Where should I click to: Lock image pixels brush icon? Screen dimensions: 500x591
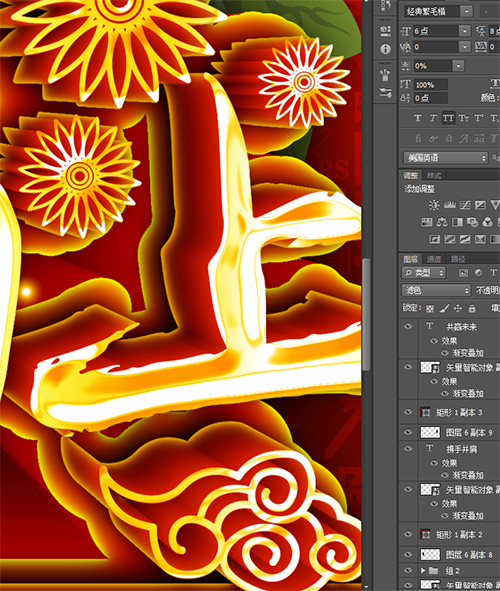[x=444, y=309]
